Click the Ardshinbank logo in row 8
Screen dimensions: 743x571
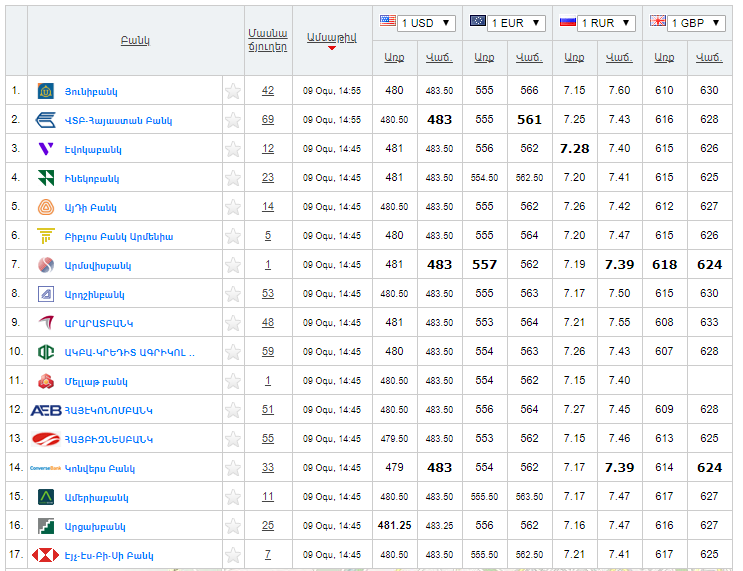click(46, 294)
